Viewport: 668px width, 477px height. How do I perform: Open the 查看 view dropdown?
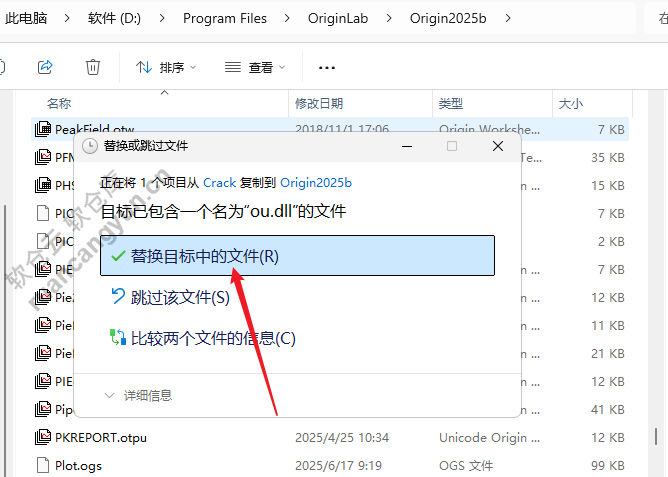pyautogui.click(x=255, y=67)
